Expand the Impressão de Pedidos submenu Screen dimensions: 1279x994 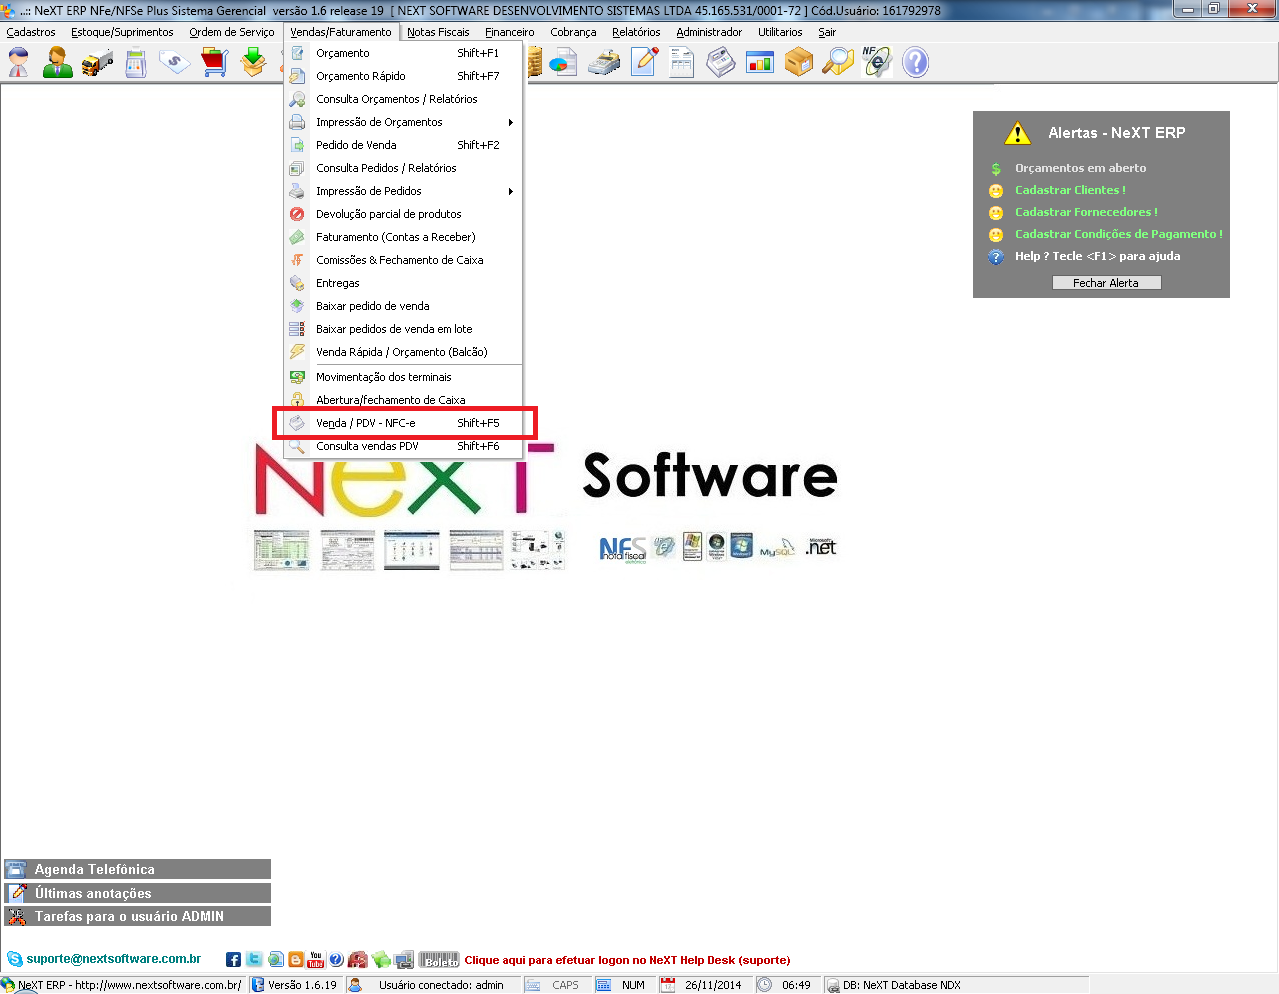pos(404,191)
